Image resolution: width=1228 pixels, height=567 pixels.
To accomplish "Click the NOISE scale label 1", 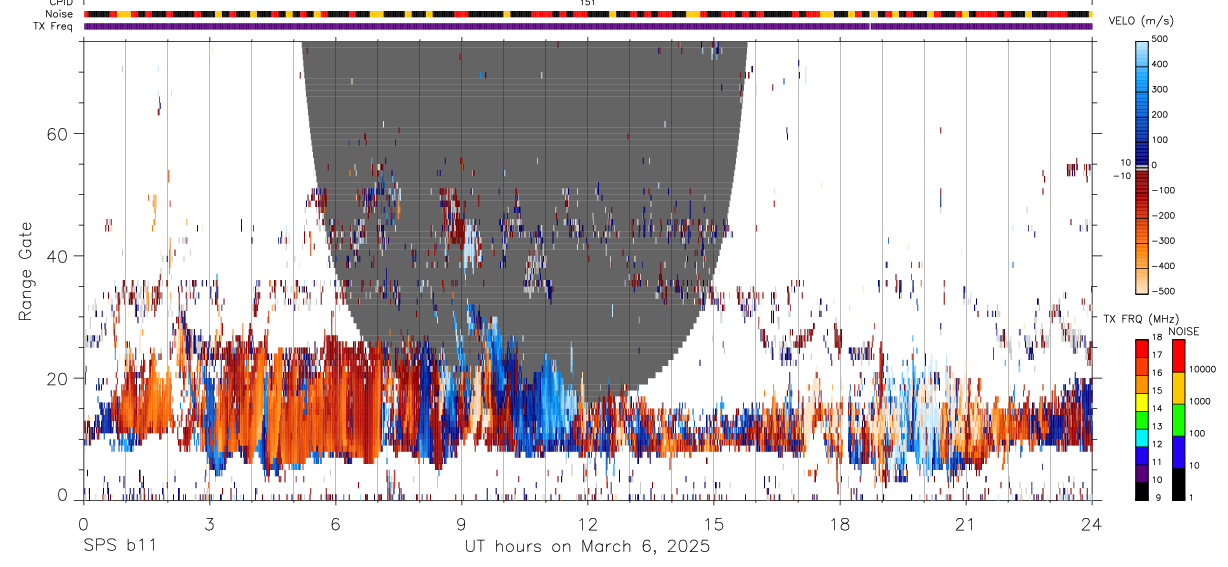I will (1191, 498).
